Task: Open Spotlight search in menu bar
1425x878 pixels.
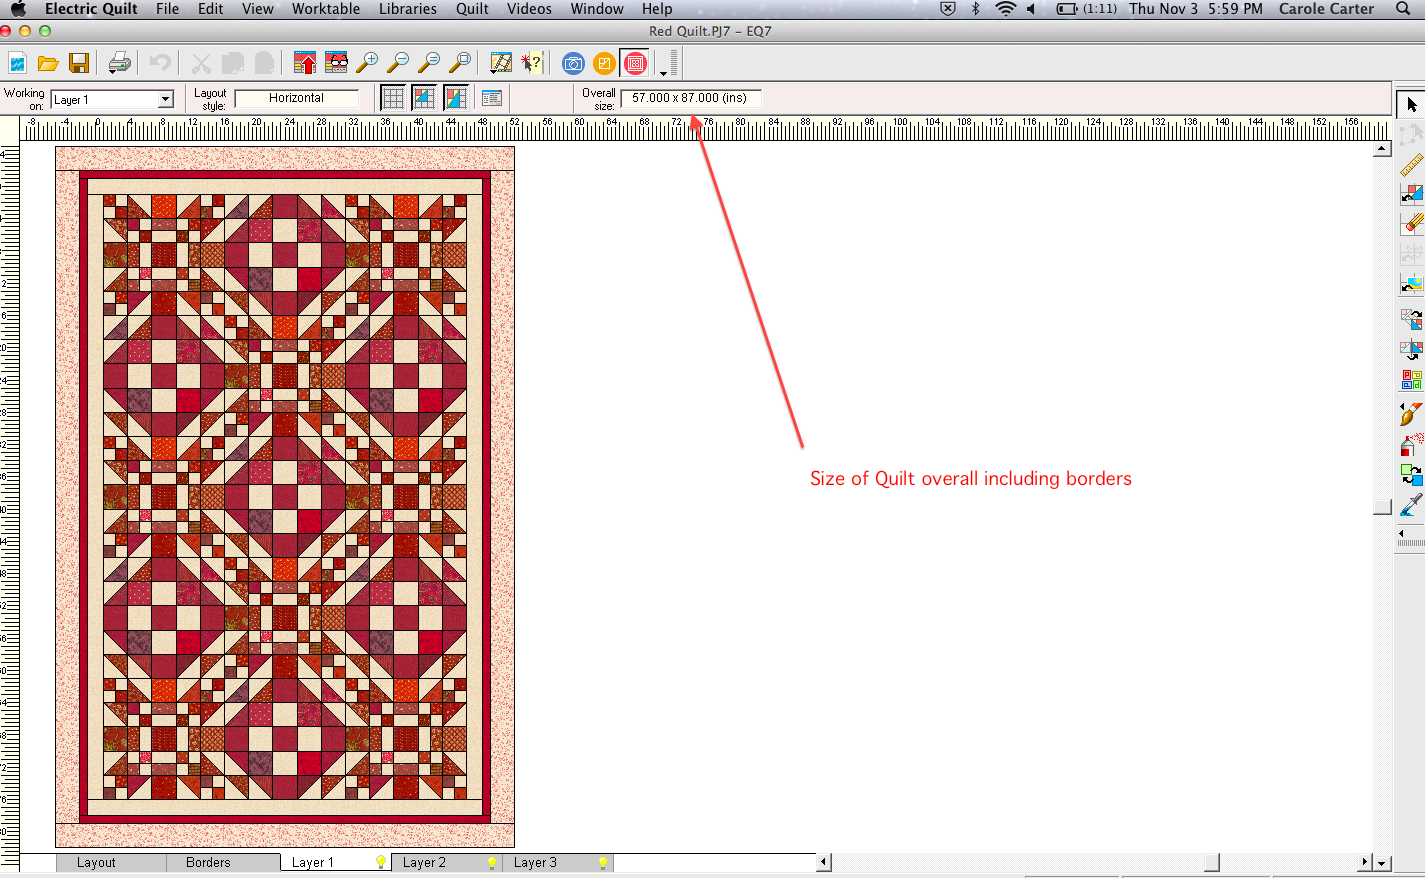Action: tap(1403, 9)
